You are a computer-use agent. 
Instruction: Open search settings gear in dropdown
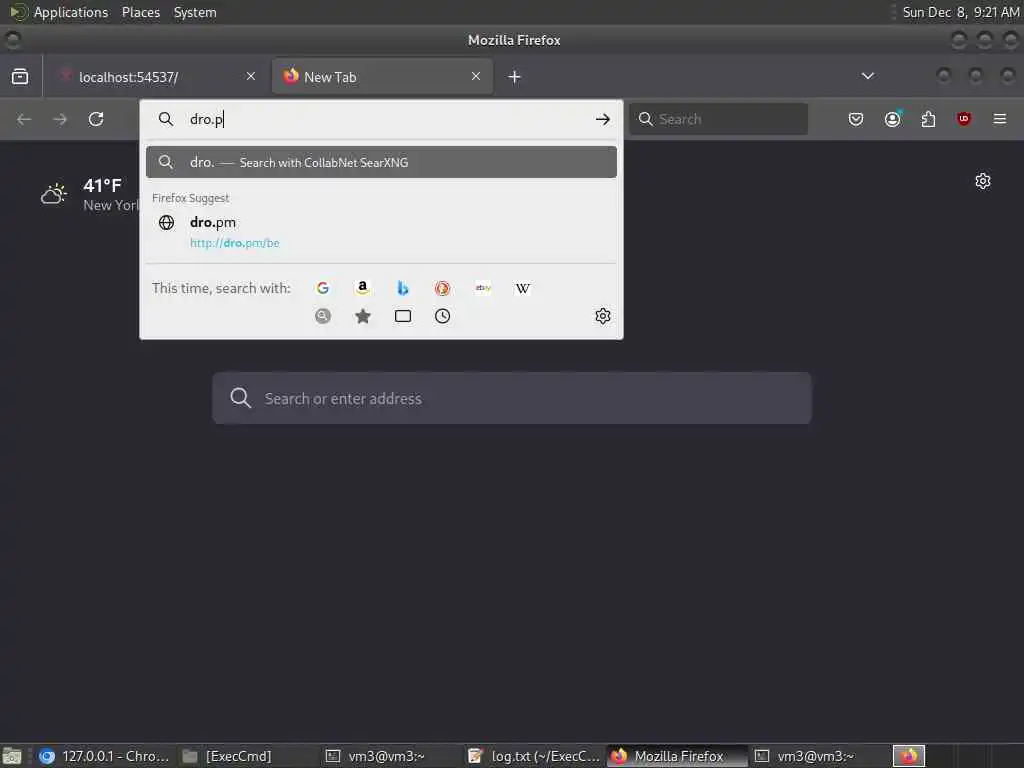pos(602,316)
